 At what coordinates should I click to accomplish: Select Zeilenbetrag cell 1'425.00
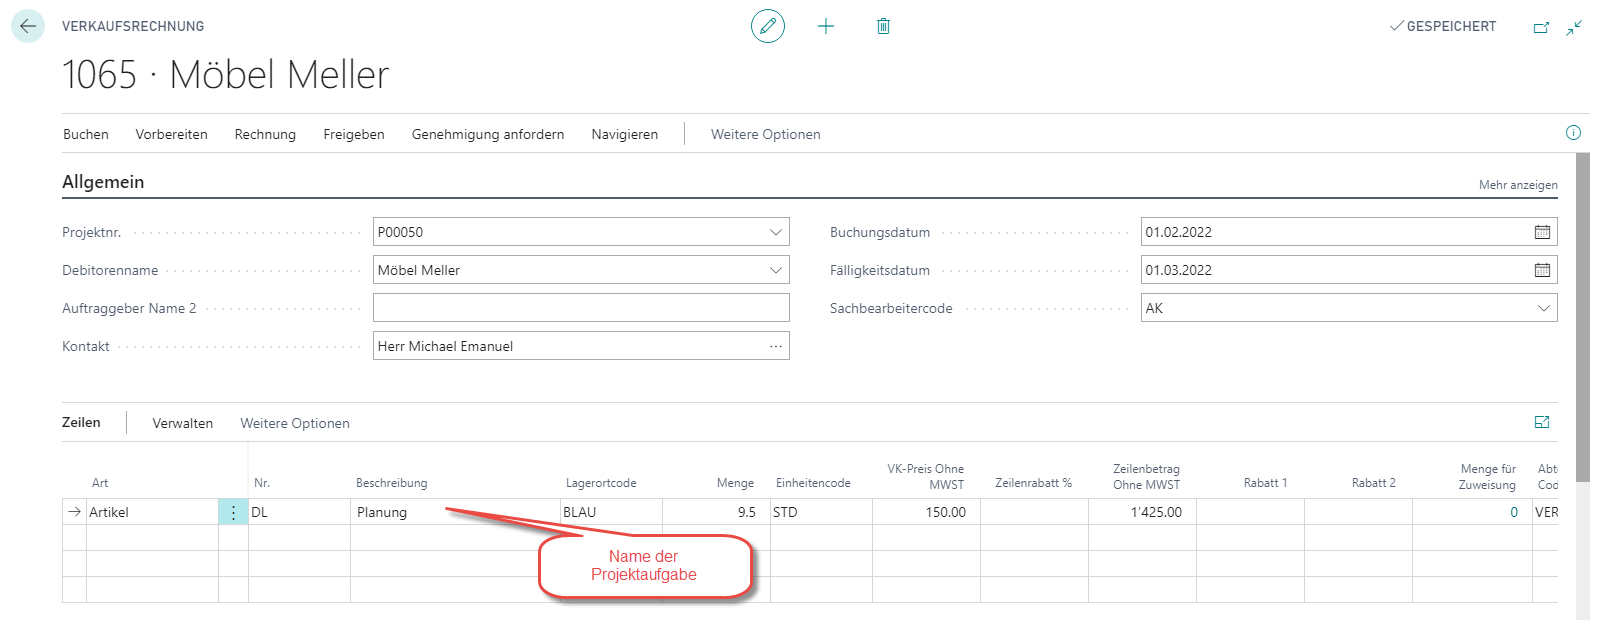(x=1142, y=512)
